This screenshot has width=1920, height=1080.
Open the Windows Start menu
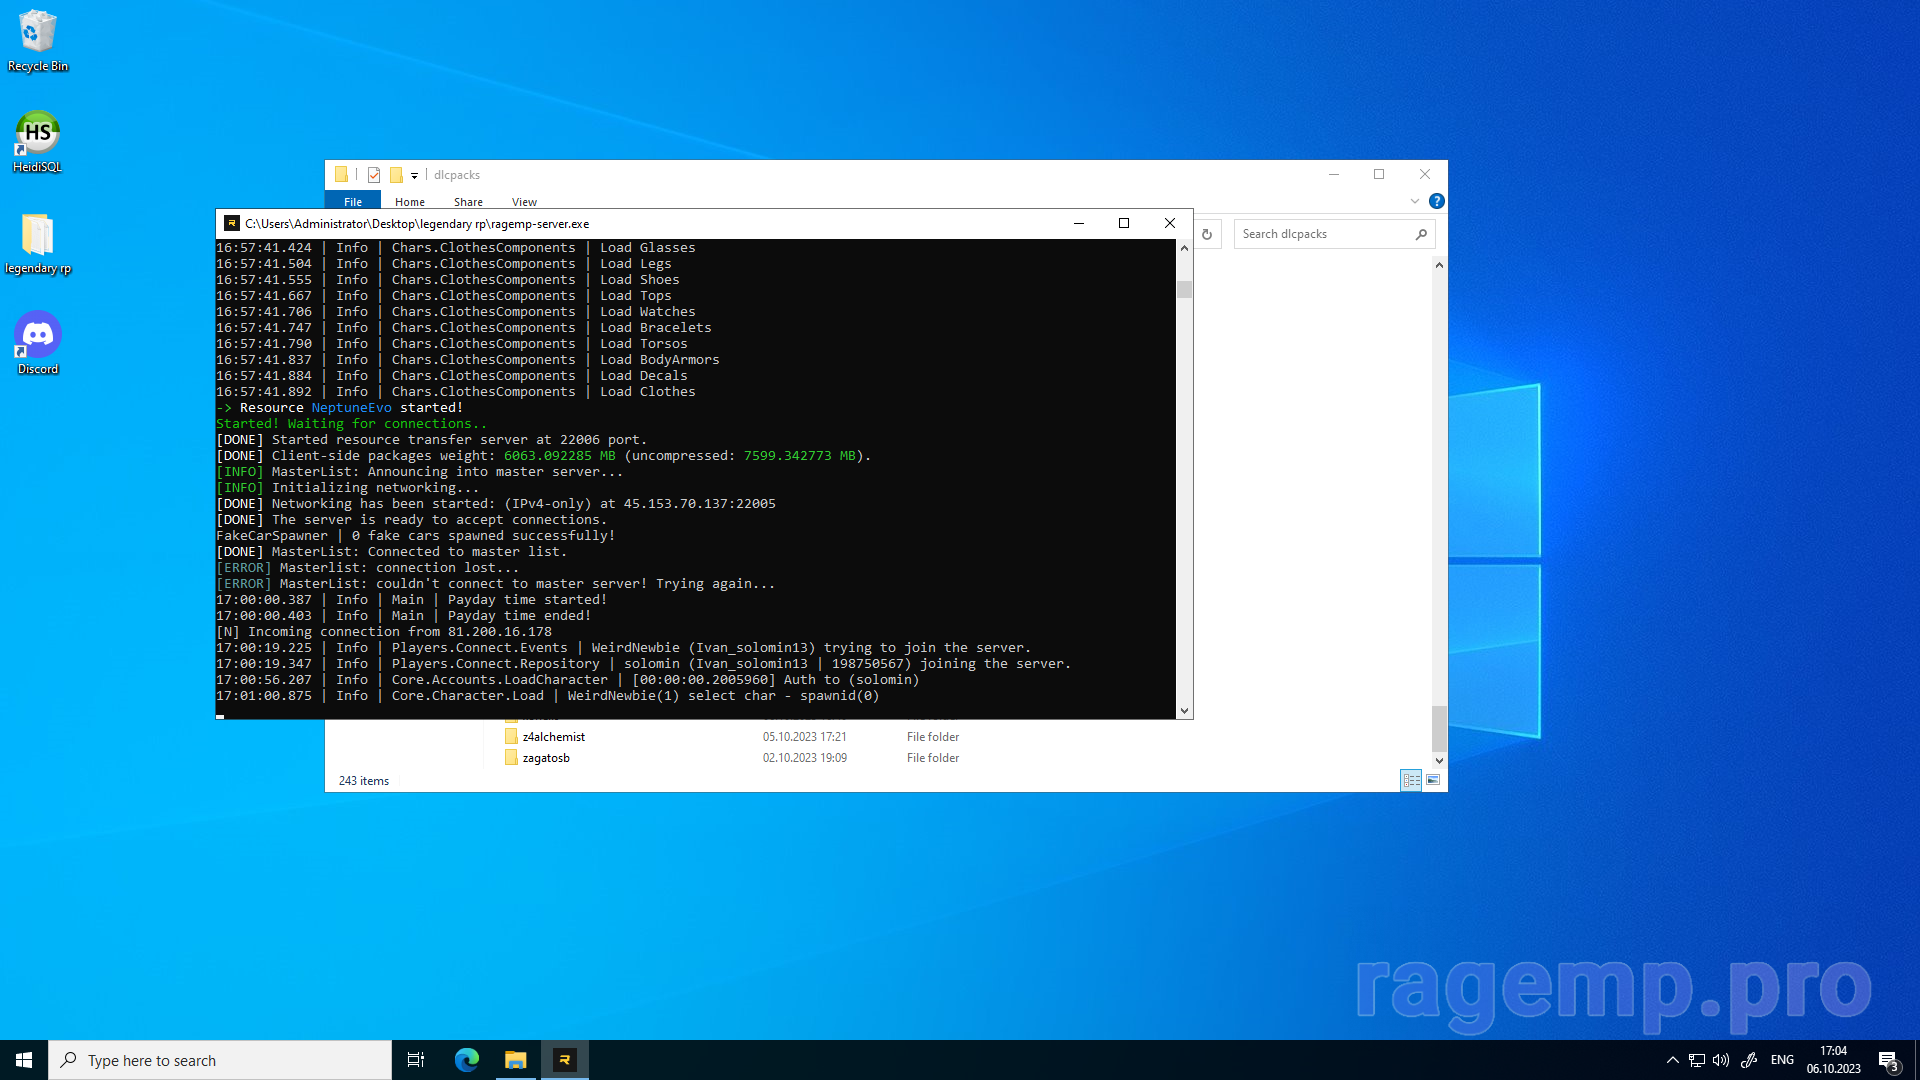pyautogui.click(x=24, y=1060)
